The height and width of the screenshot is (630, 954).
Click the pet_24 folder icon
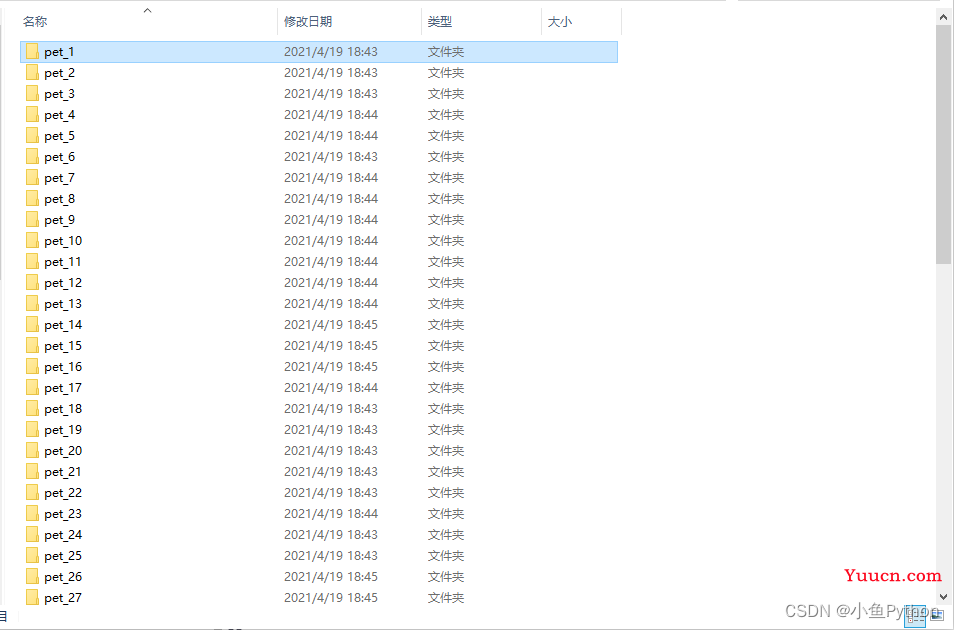click(x=32, y=535)
